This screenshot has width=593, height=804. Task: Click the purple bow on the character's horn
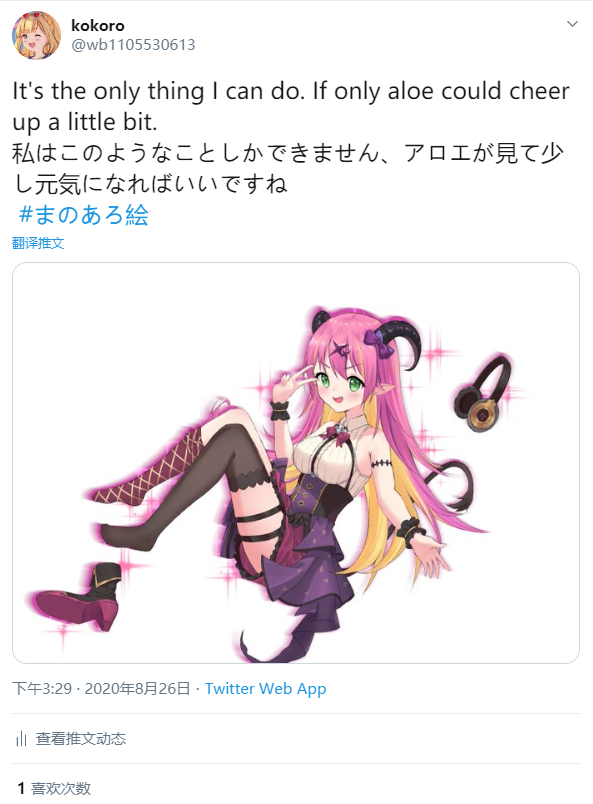pyautogui.click(x=379, y=343)
